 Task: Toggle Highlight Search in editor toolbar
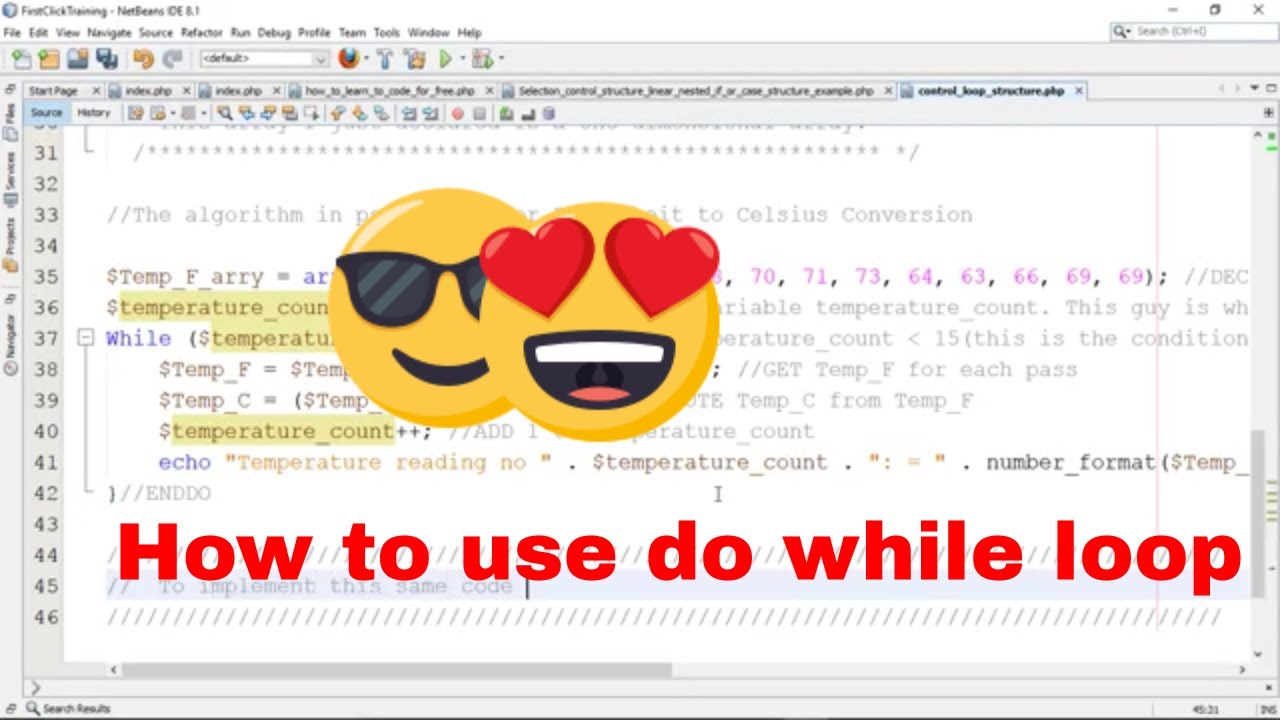coord(287,113)
